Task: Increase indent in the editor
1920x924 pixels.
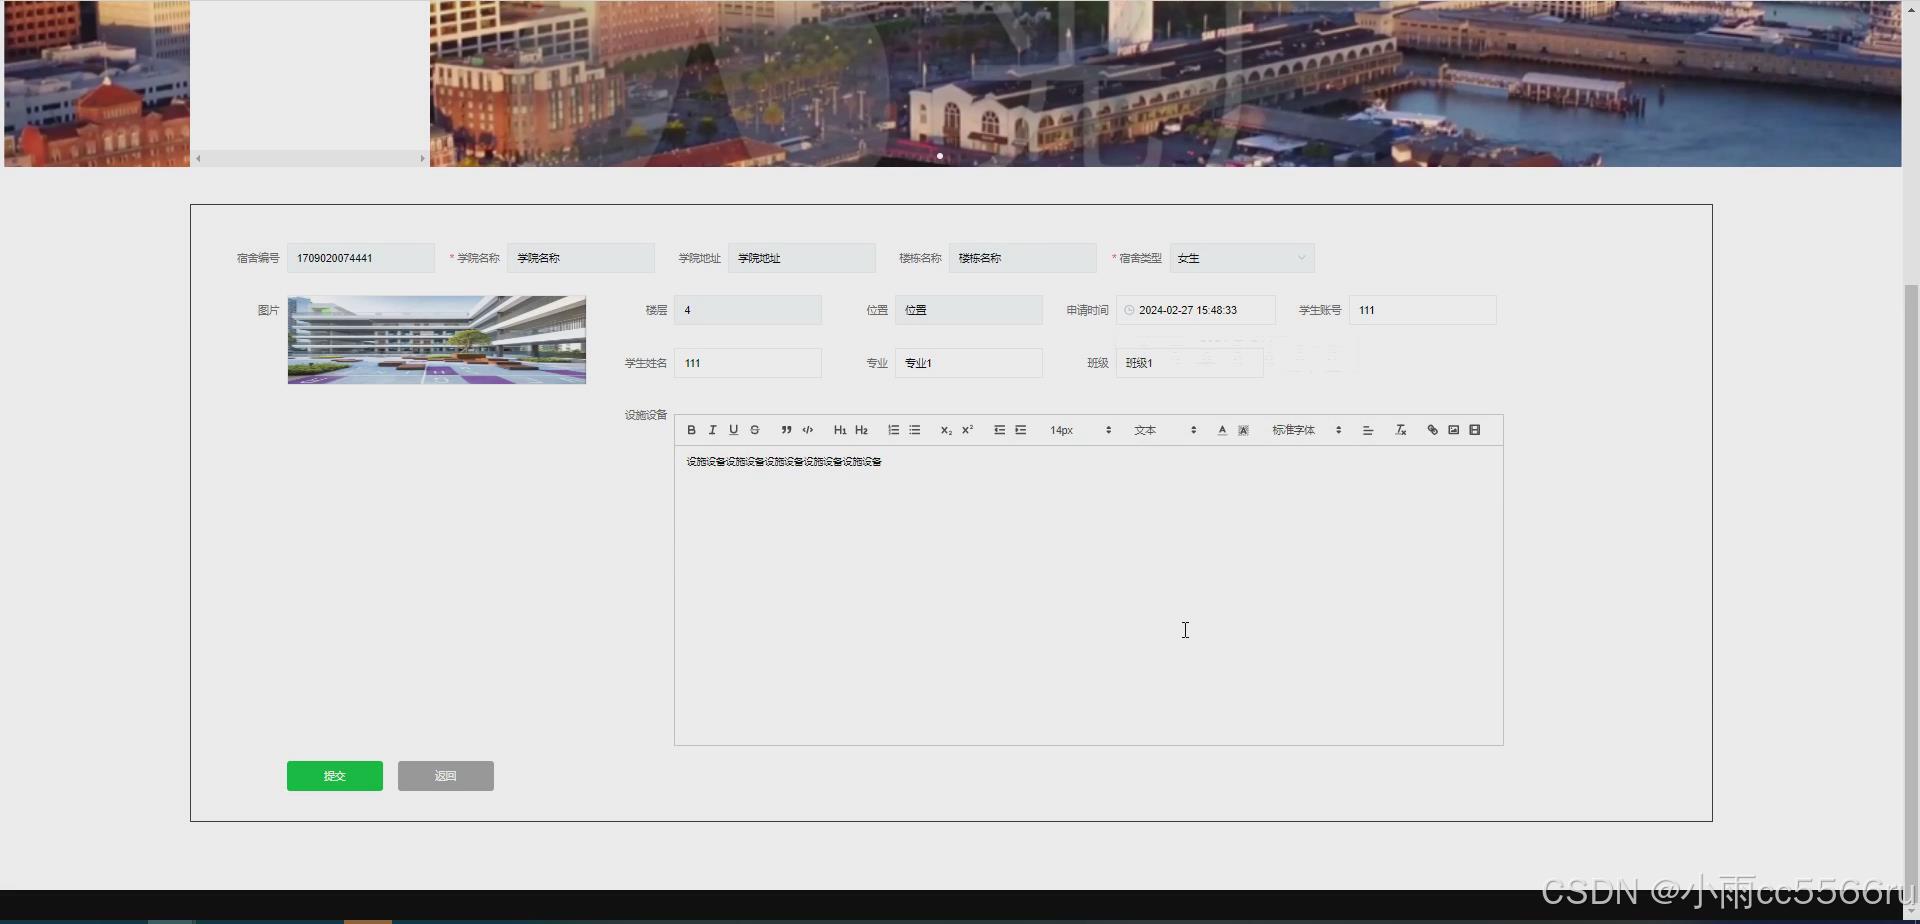Action: pos(1020,430)
